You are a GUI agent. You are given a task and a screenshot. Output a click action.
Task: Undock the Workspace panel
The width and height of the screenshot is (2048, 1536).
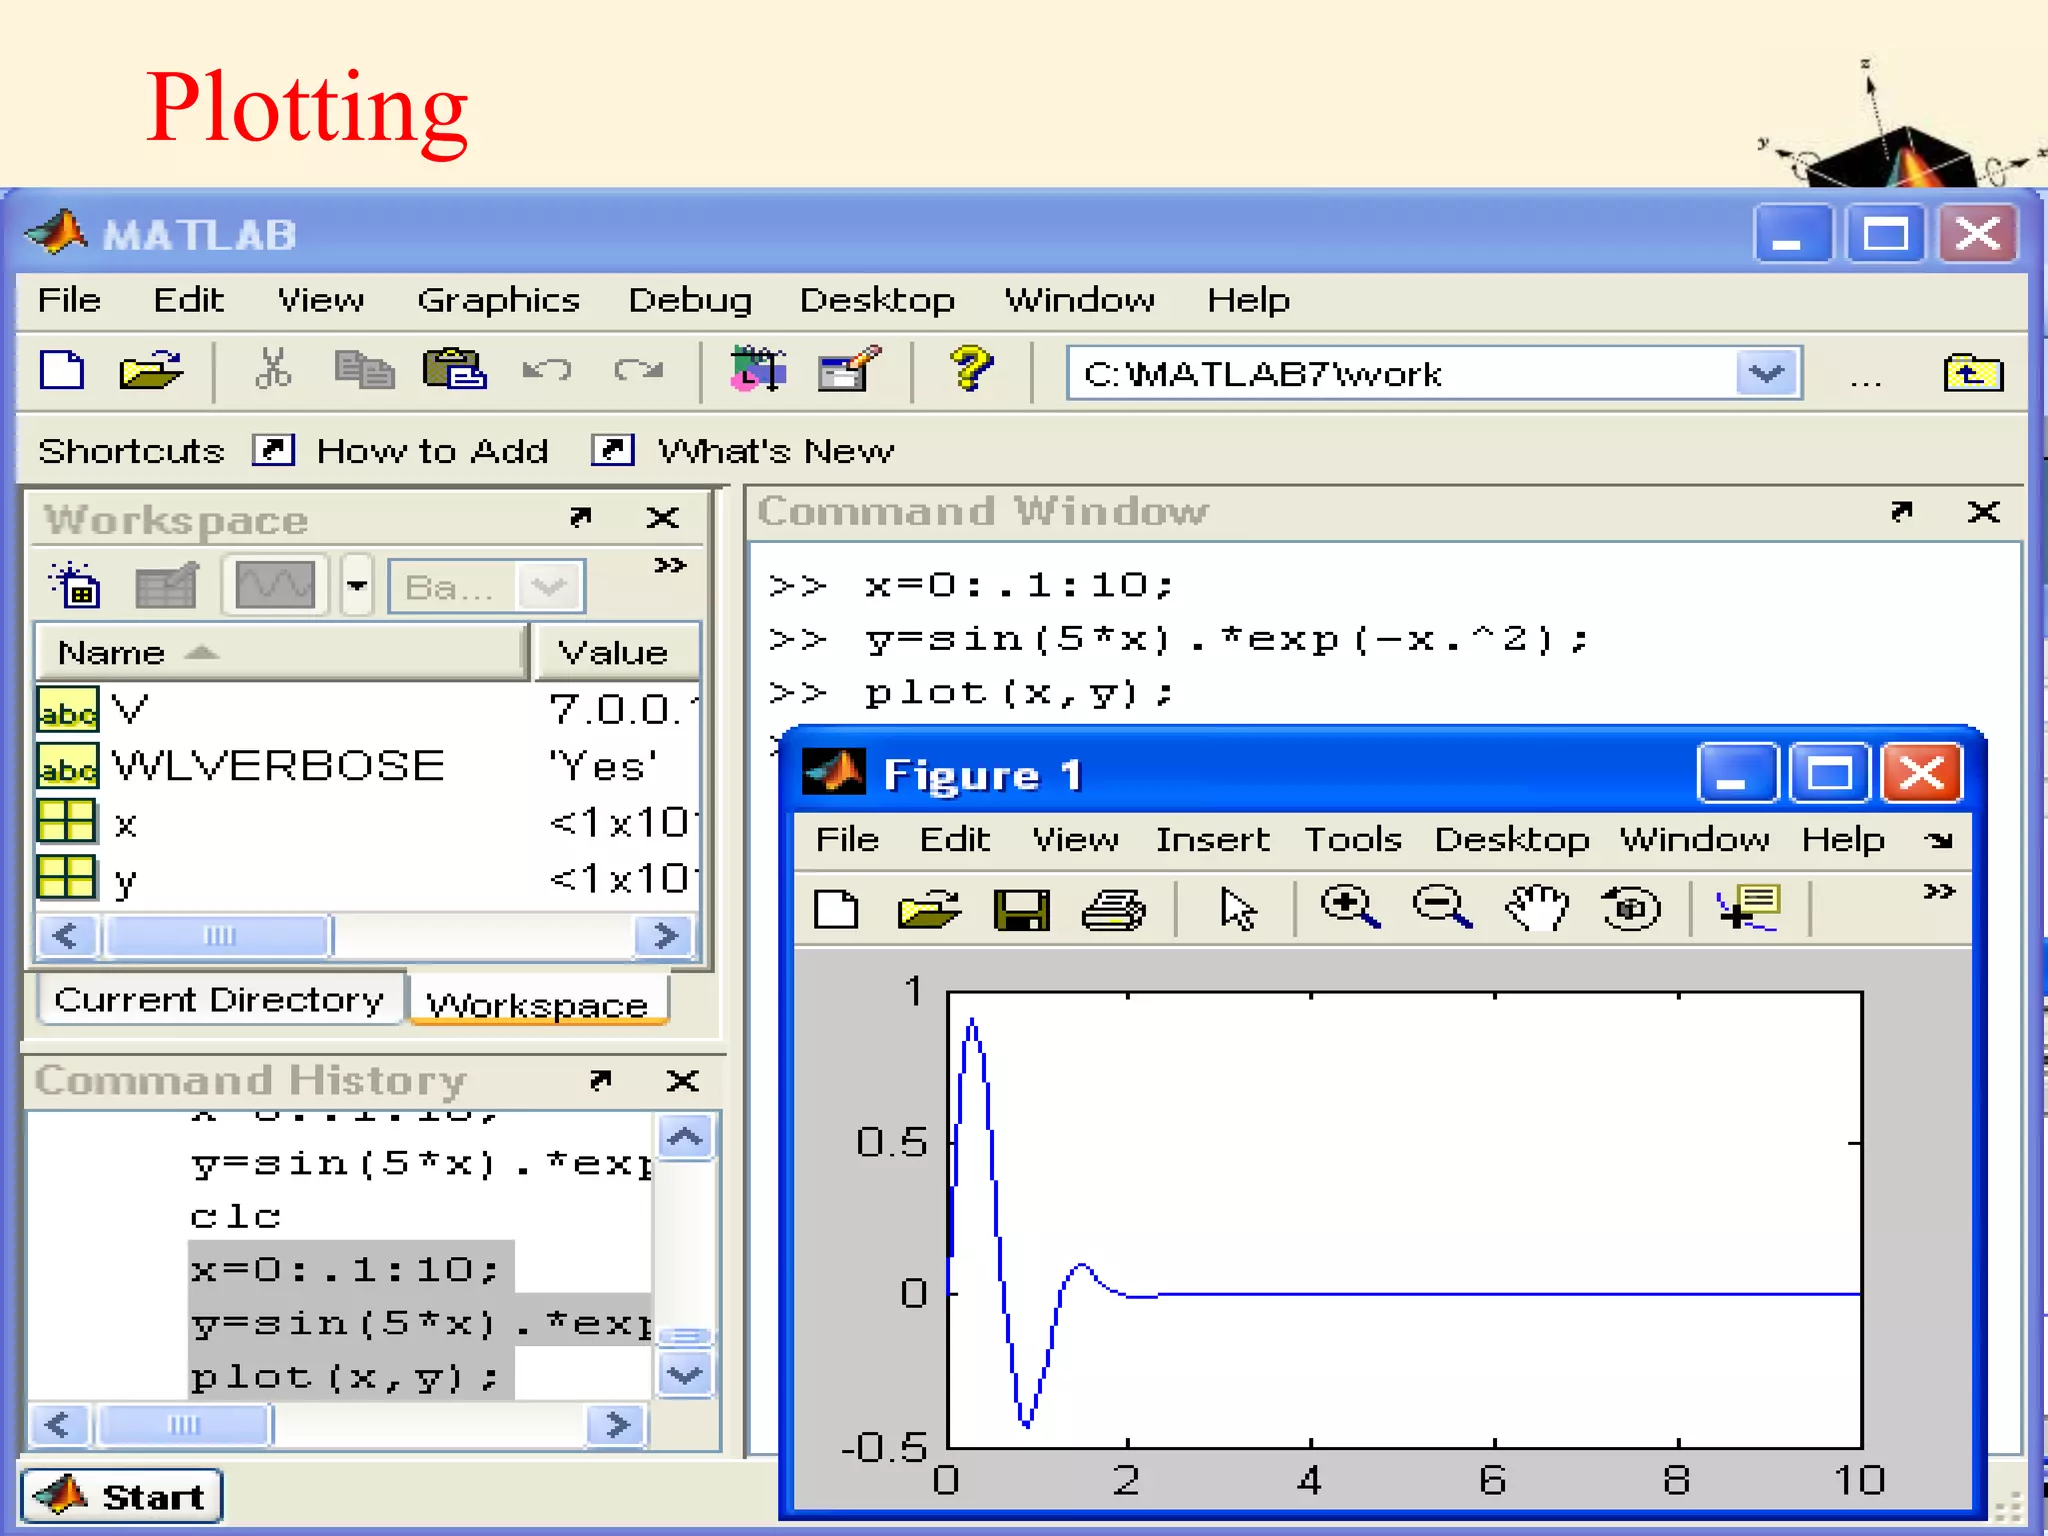pos(580,517)
